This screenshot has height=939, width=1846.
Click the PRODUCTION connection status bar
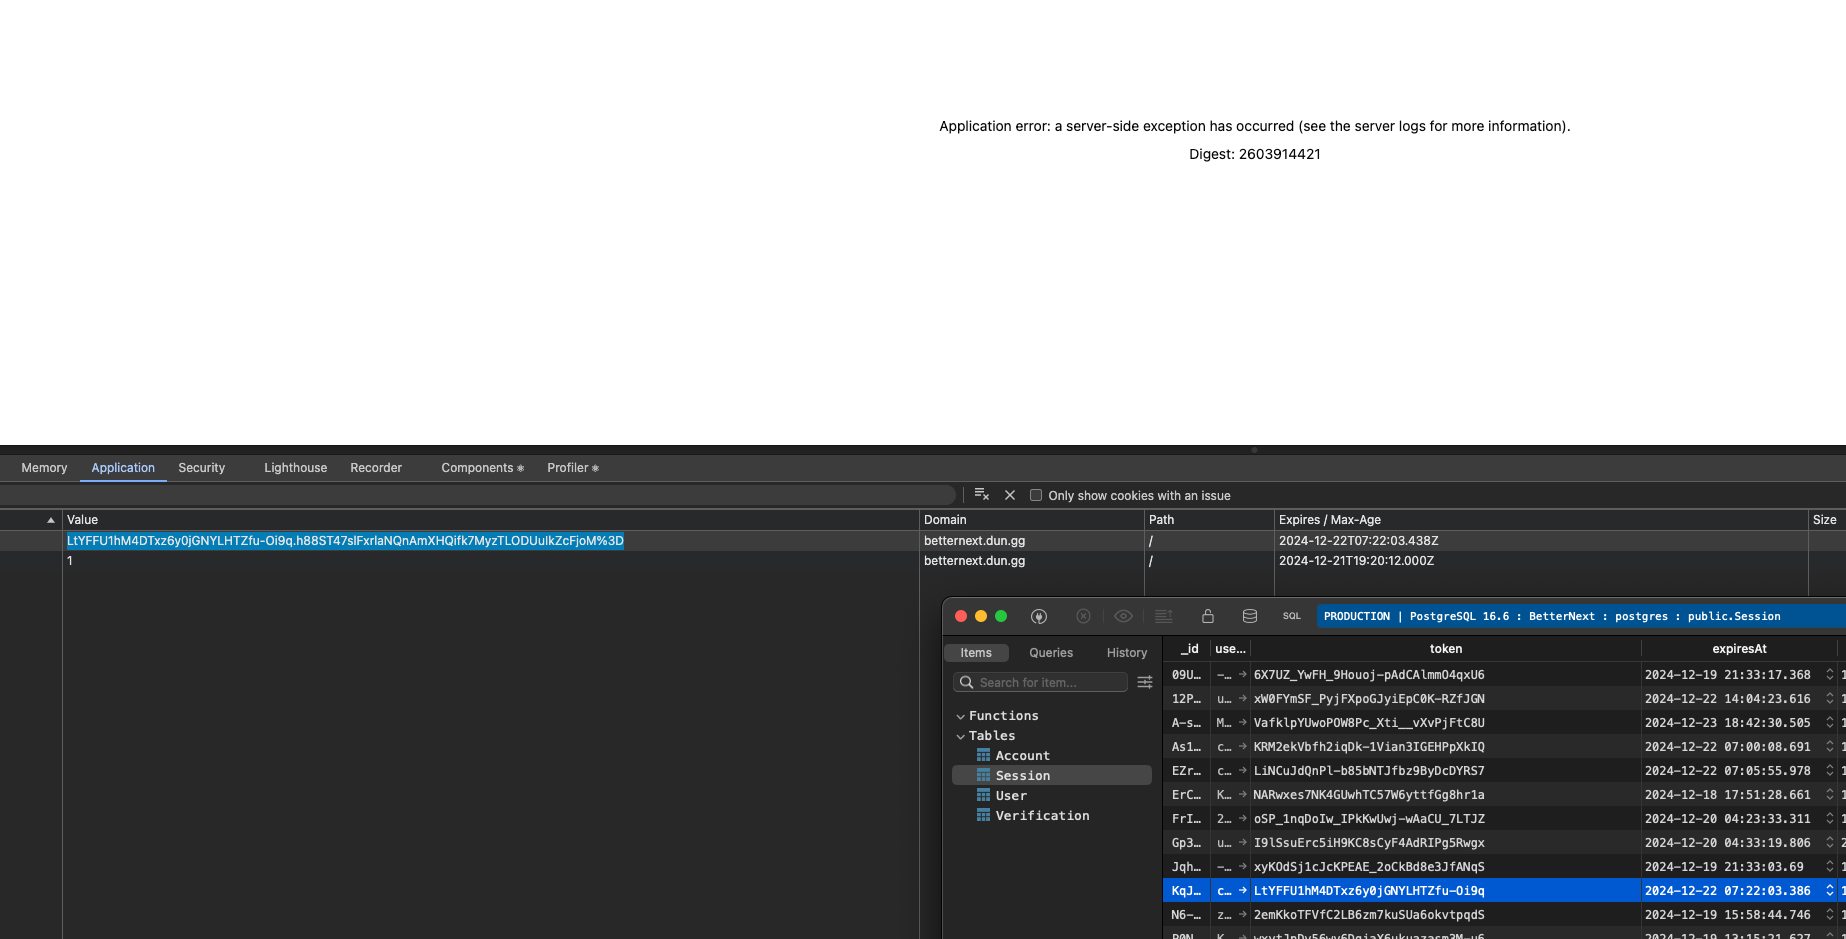coord(1581,616)
